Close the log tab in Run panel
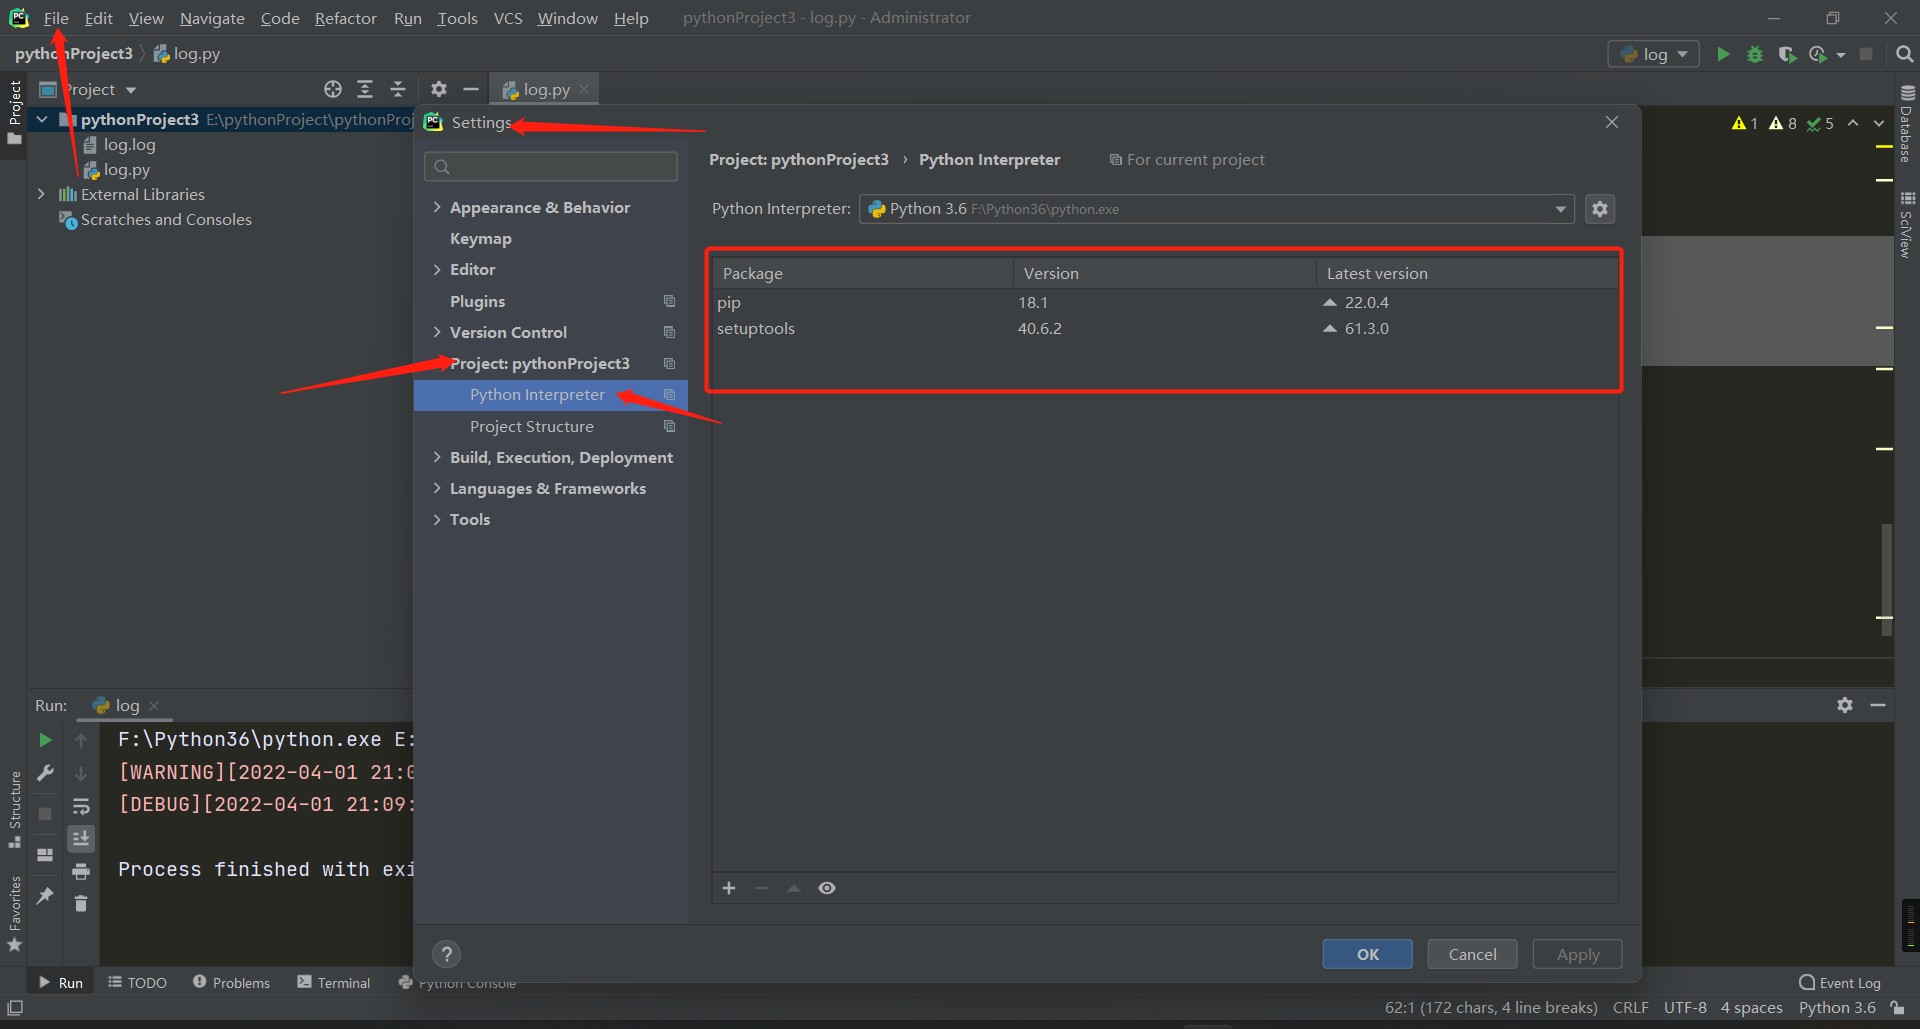The image size is (1920, 1029). (154, 705)
